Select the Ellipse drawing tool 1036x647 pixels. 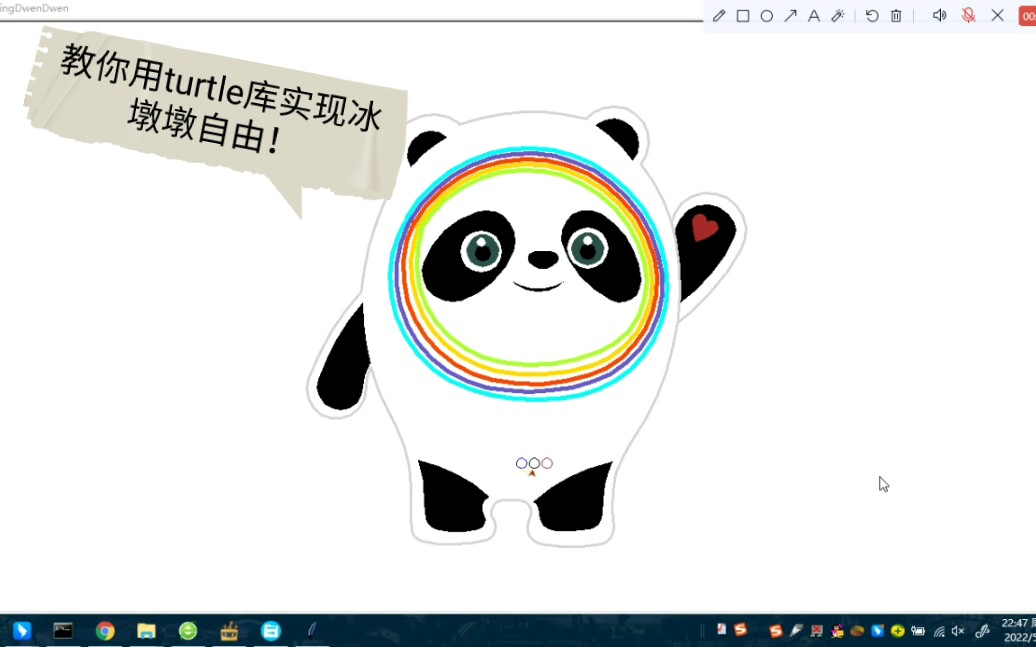point(766,15)
